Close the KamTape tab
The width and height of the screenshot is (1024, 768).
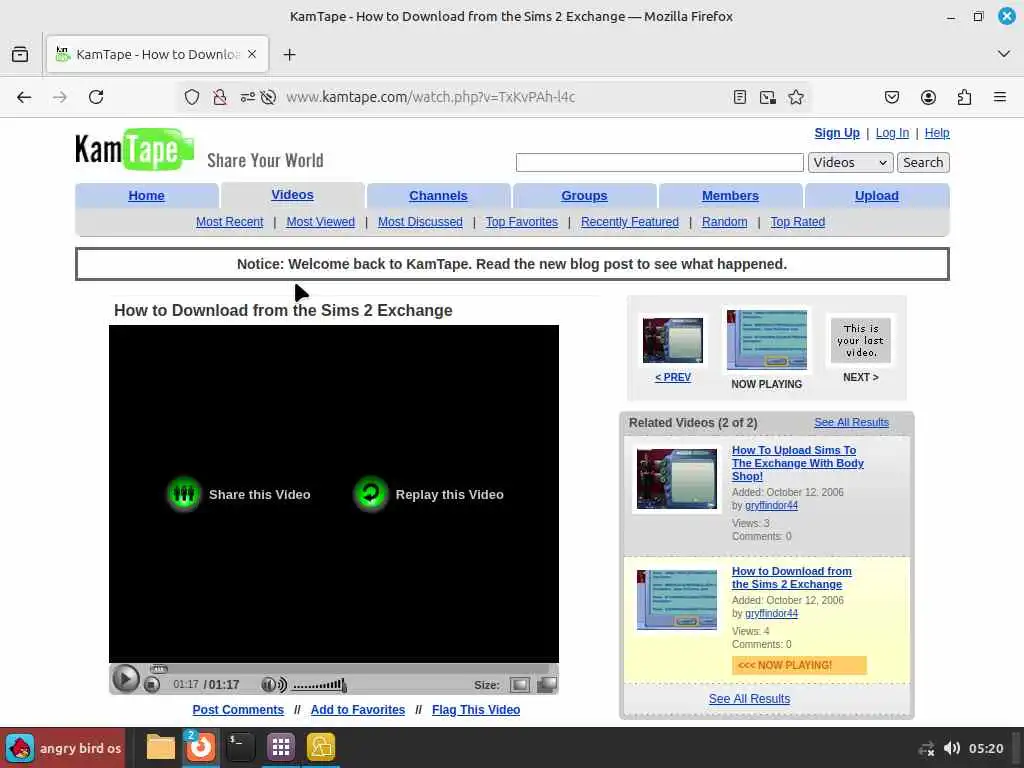tap(252, 54)
